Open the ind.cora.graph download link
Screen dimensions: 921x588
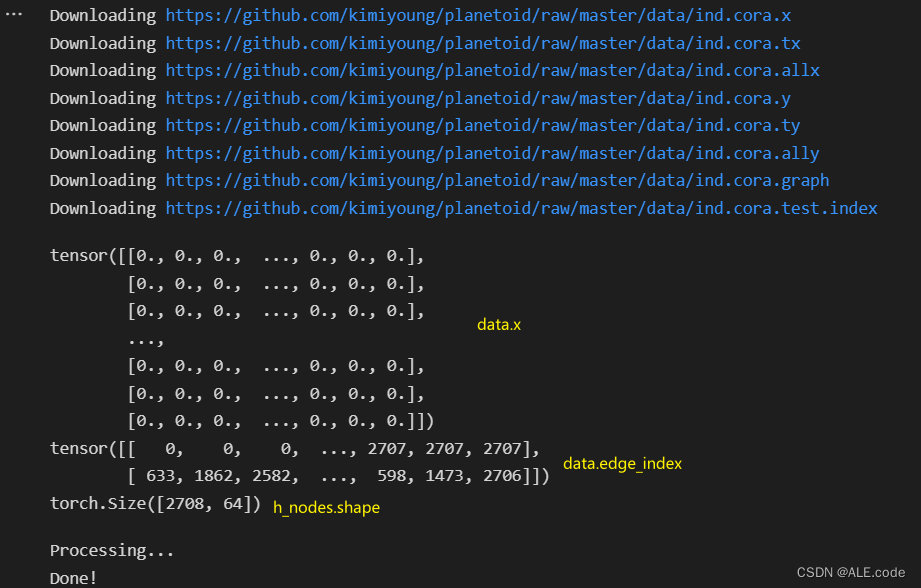click(x=498, y=181)
